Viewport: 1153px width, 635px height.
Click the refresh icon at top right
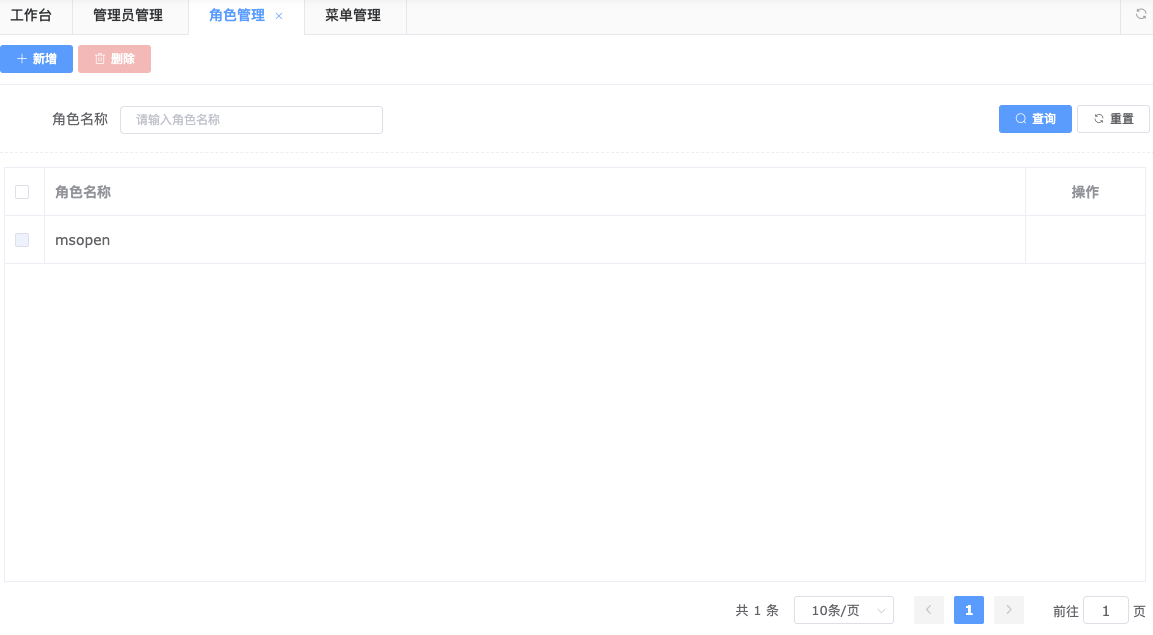(x=1140, y=15)
